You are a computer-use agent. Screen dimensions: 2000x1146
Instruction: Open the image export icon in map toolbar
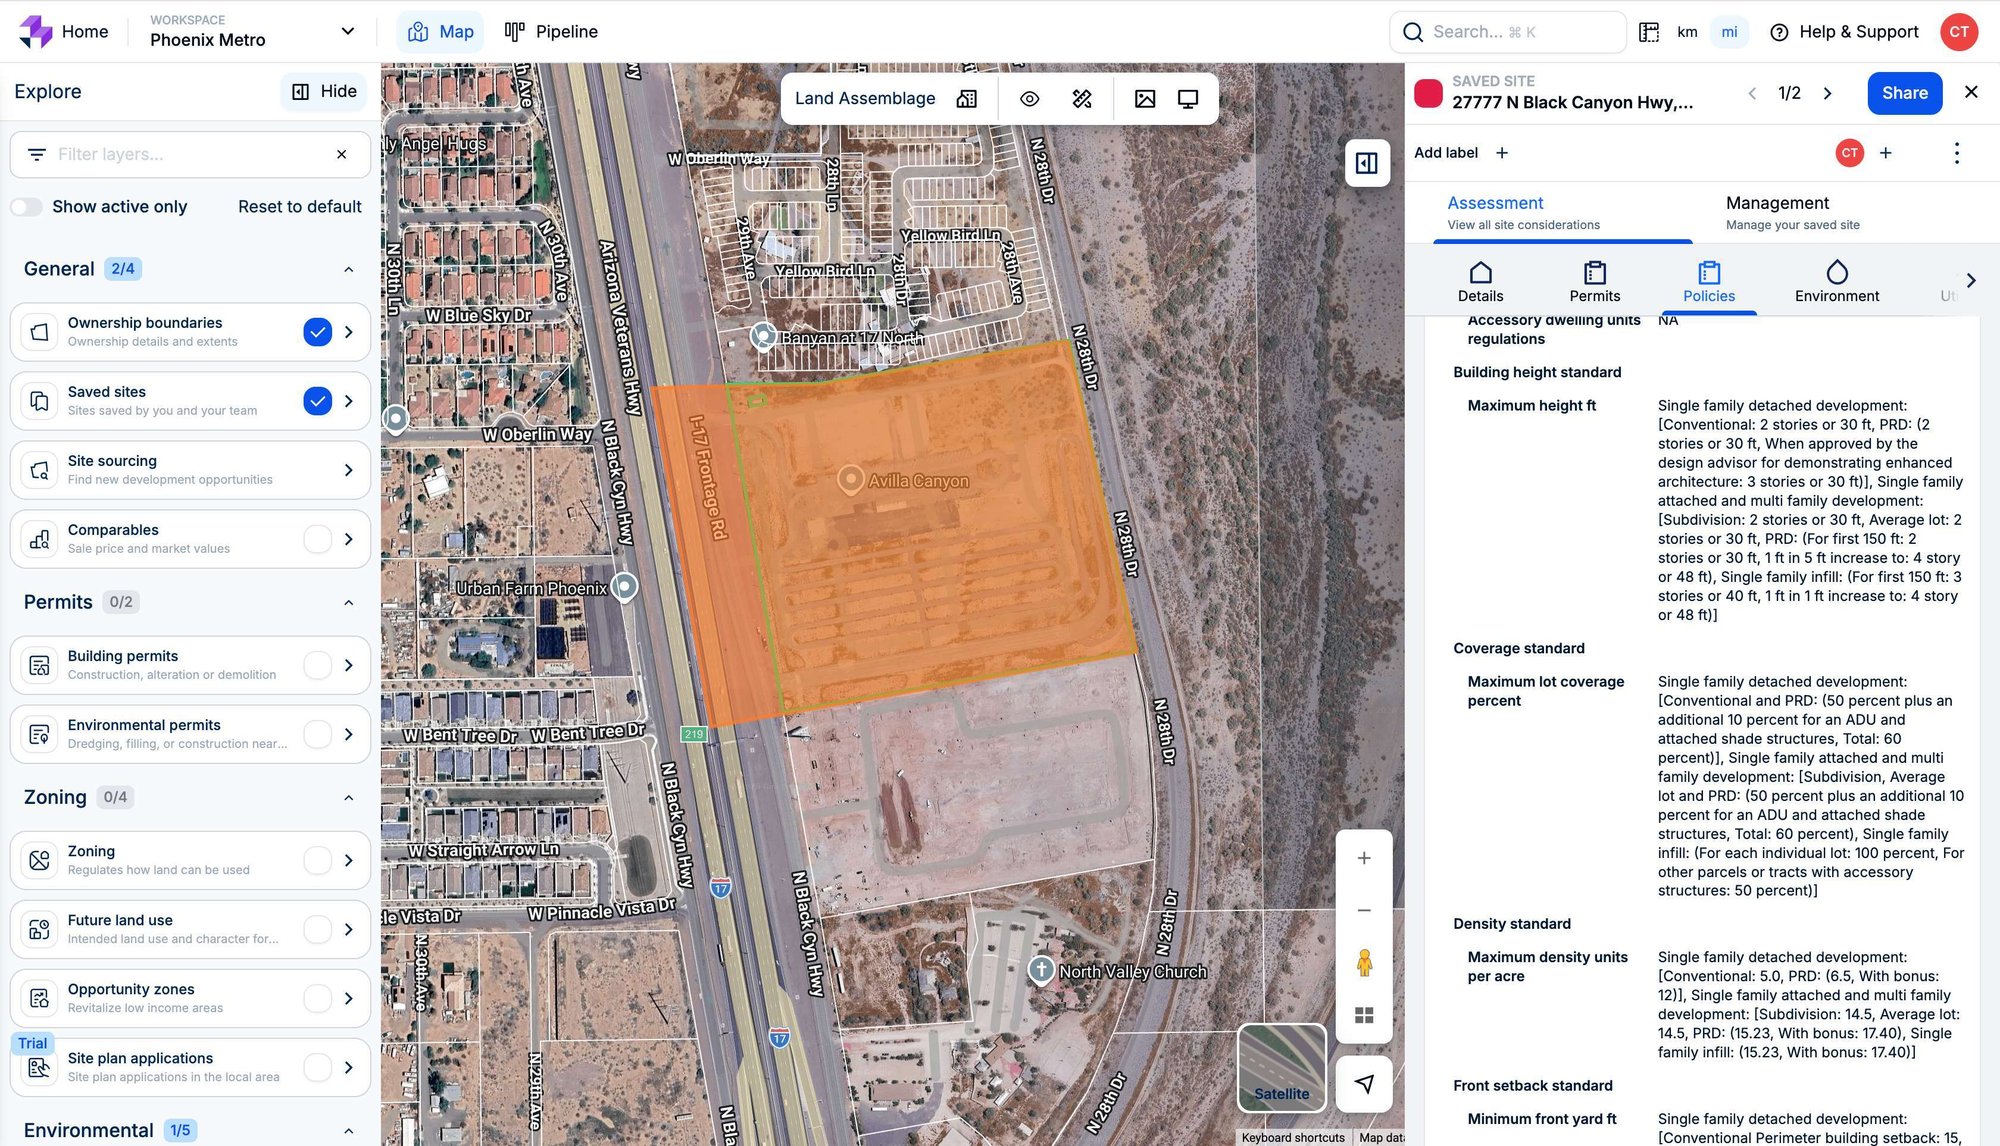[x=1144, y=98]
